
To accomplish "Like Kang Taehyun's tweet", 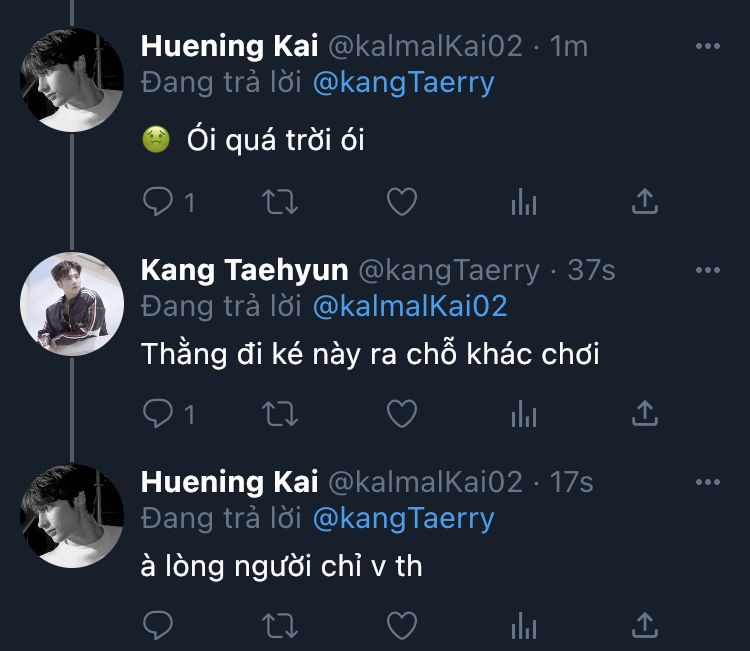I will pos(401,412).
